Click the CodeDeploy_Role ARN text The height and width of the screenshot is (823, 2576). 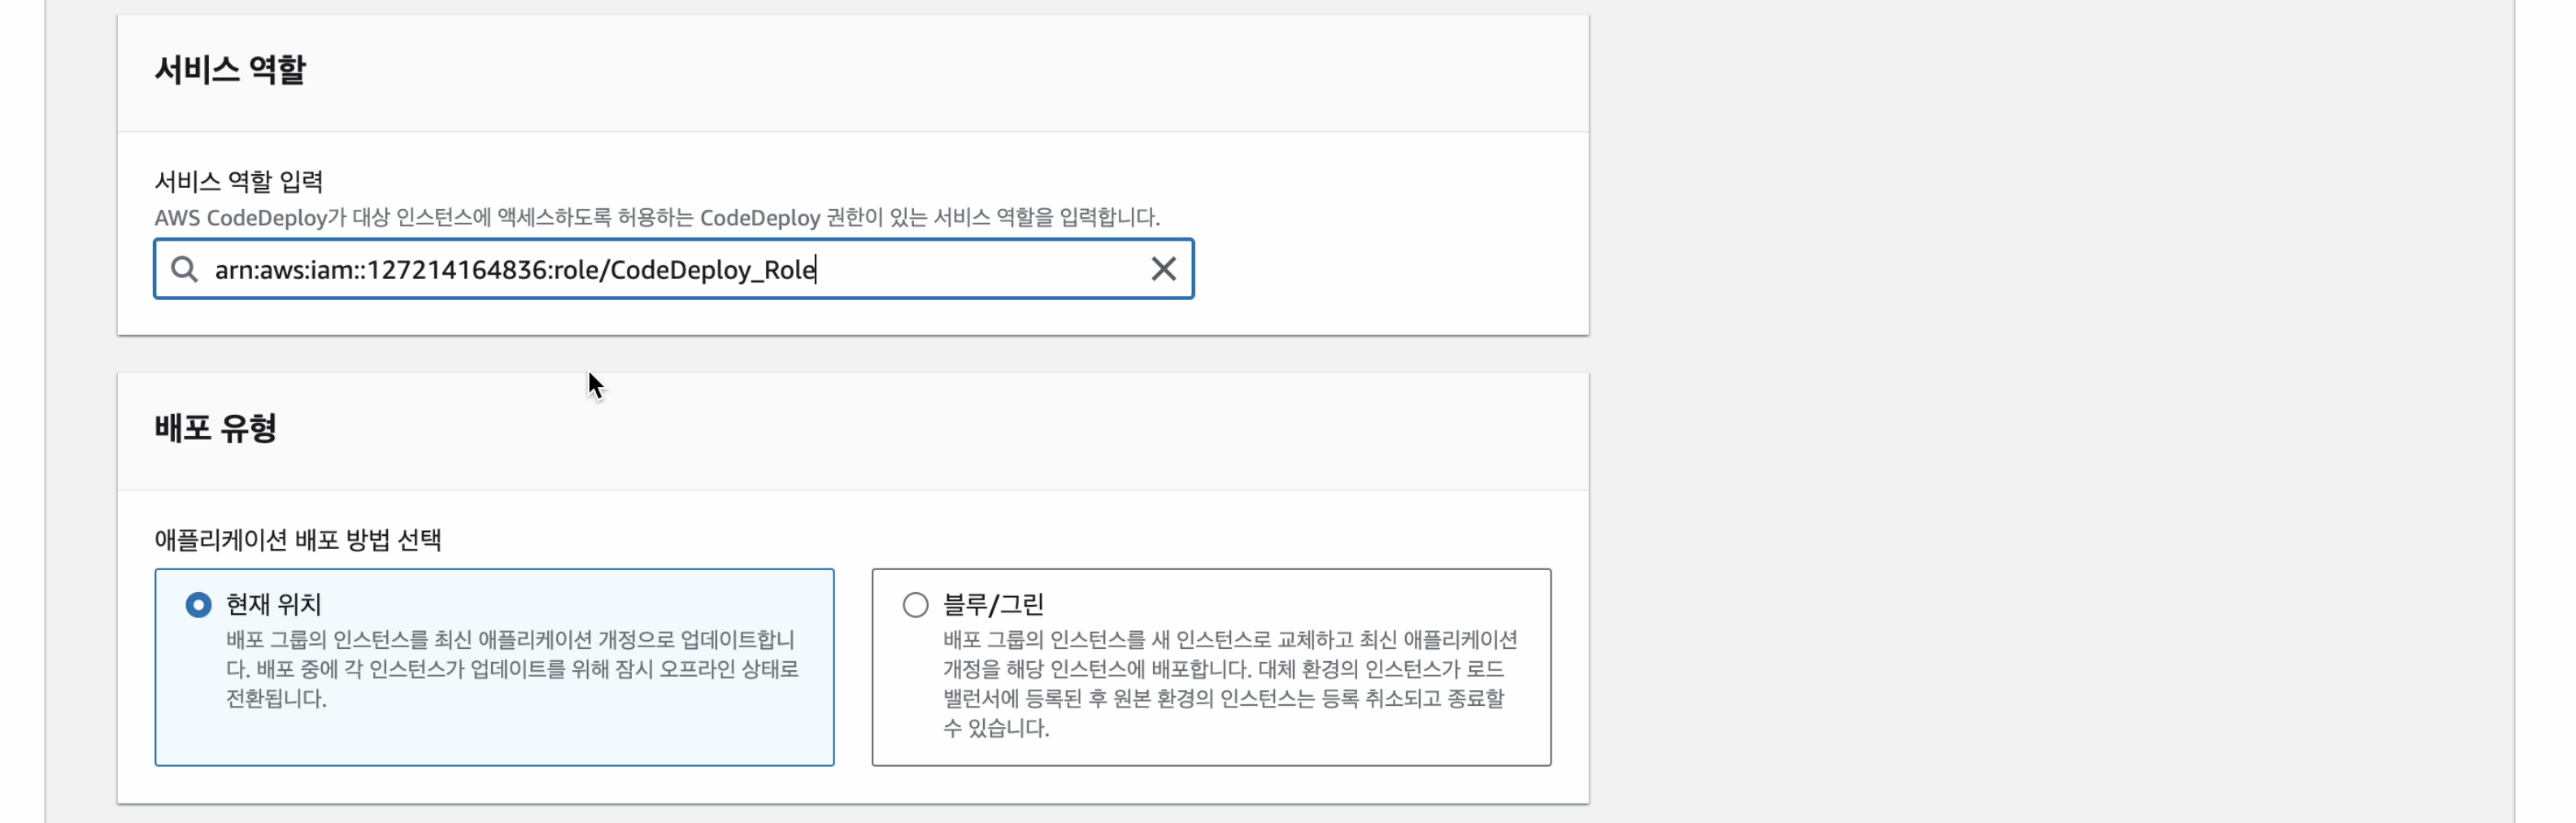[514, 269]
